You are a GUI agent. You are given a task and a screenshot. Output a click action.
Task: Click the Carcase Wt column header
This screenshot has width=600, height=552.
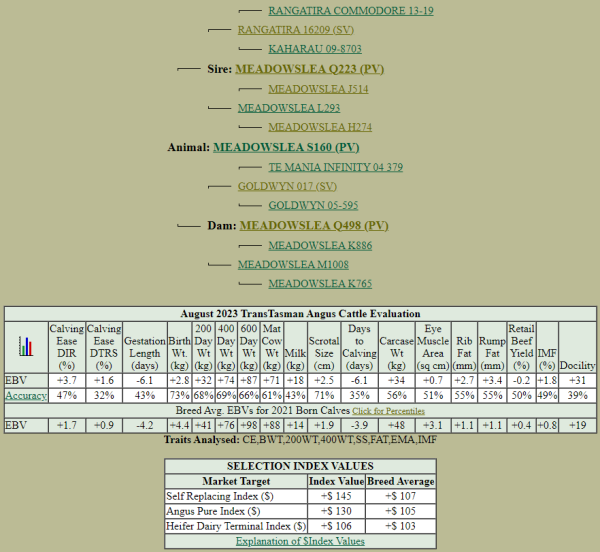click(396, 347)
